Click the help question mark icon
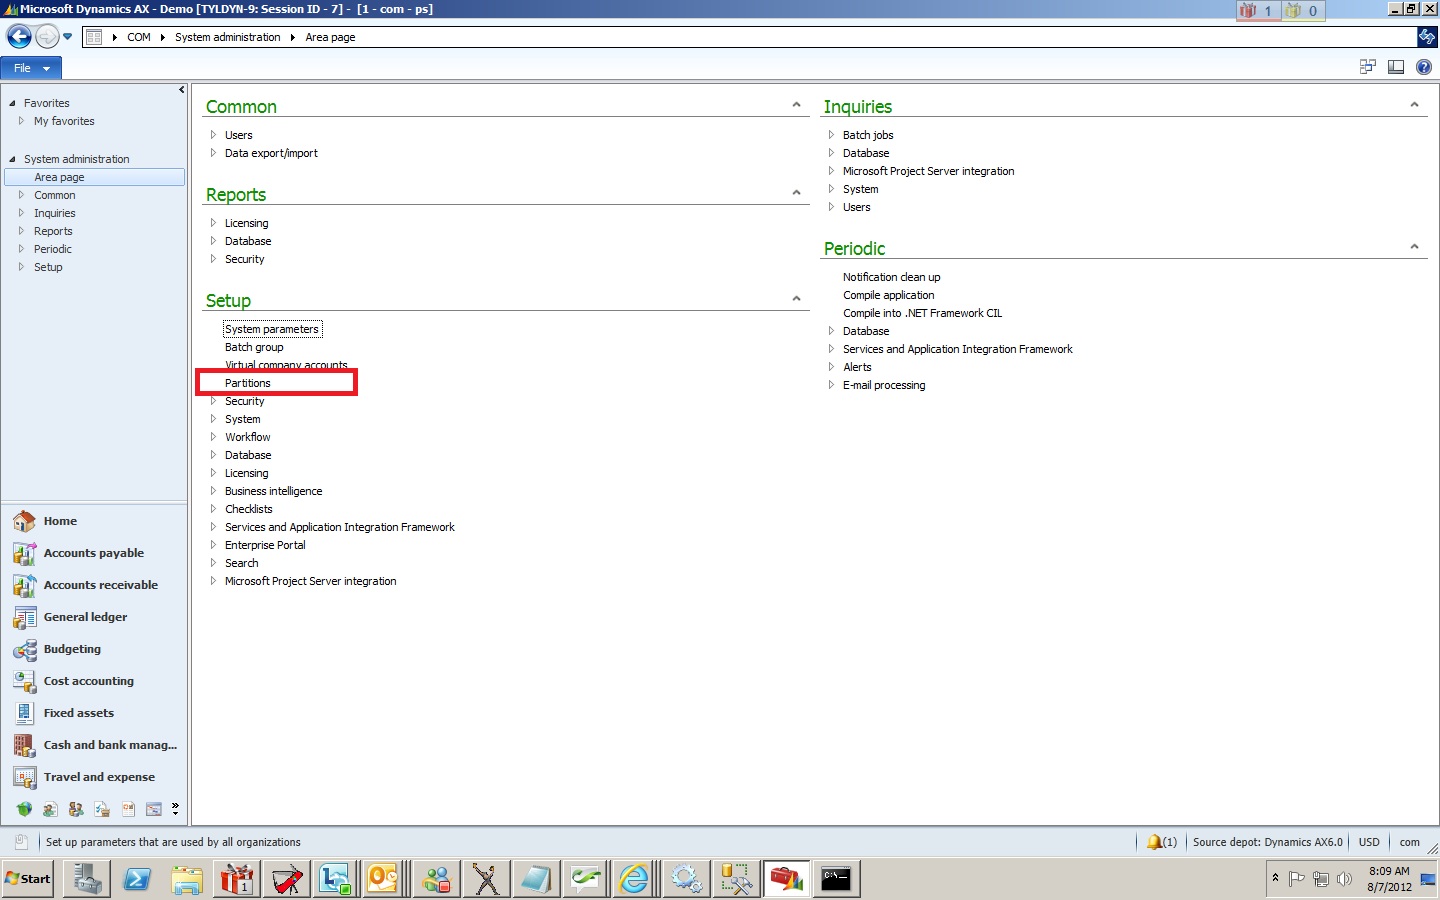The image size is (1440, 900). point(1424,67)
